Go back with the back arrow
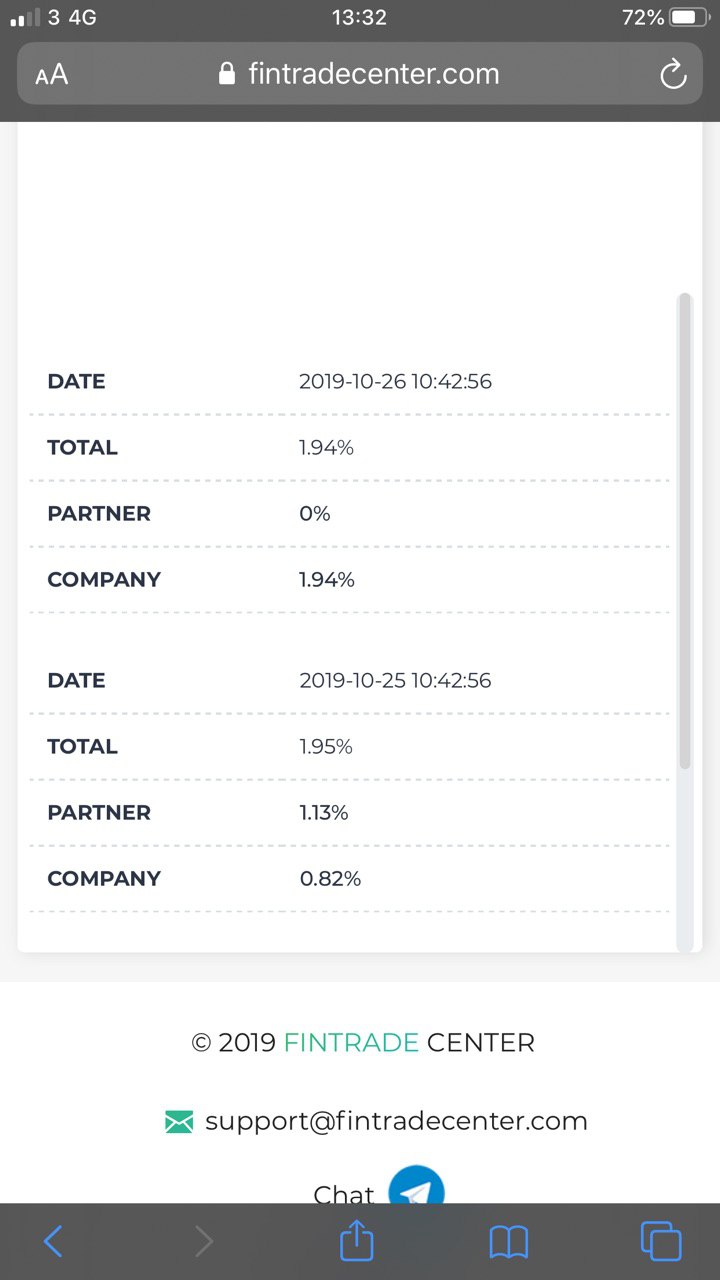Viewport: 720px width, 1280px height. (x=53, y=1241)
